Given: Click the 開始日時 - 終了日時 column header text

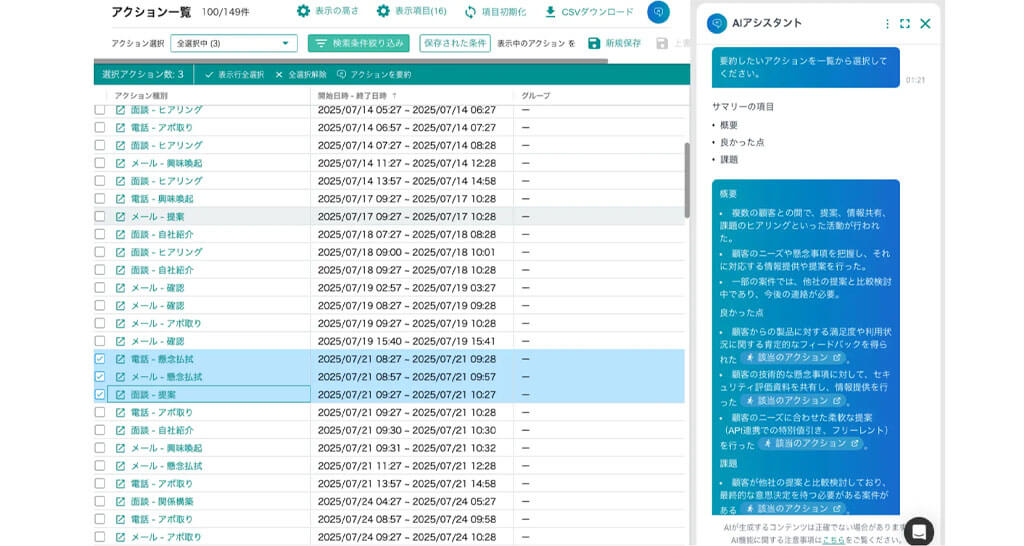Looking at the screenshot, I should click(353, 95).
